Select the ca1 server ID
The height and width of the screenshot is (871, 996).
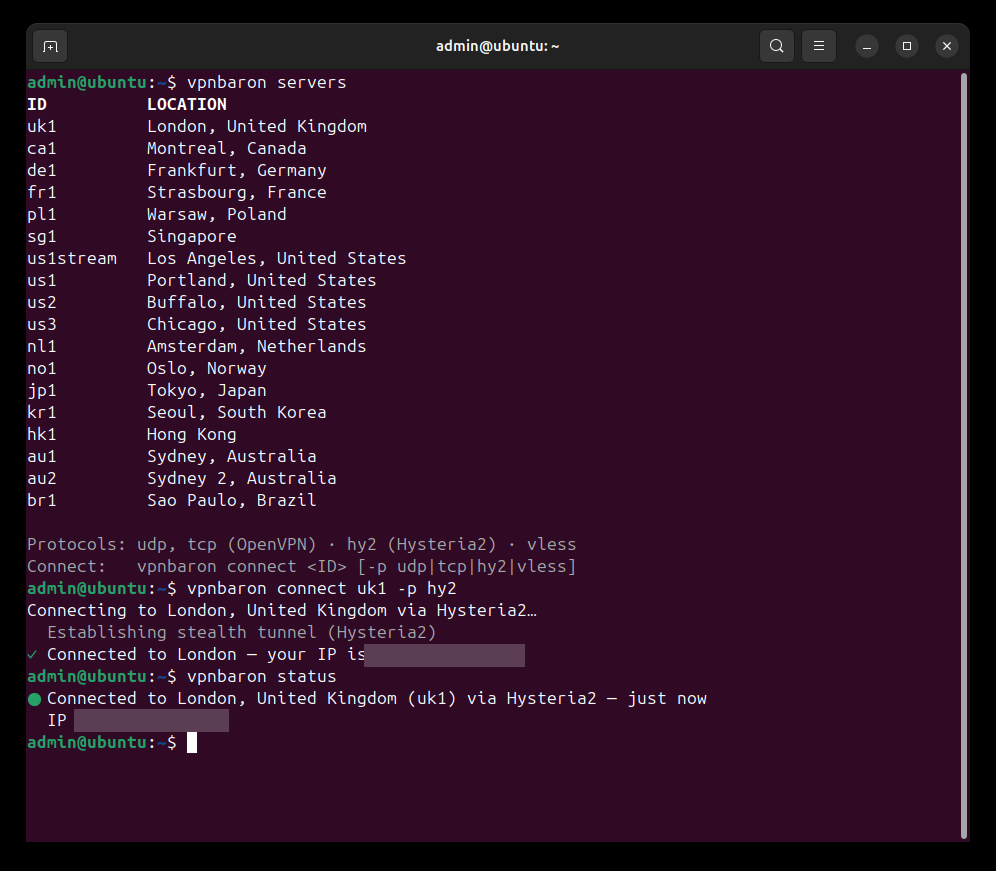pyautogui.click(x=42, y=149)
